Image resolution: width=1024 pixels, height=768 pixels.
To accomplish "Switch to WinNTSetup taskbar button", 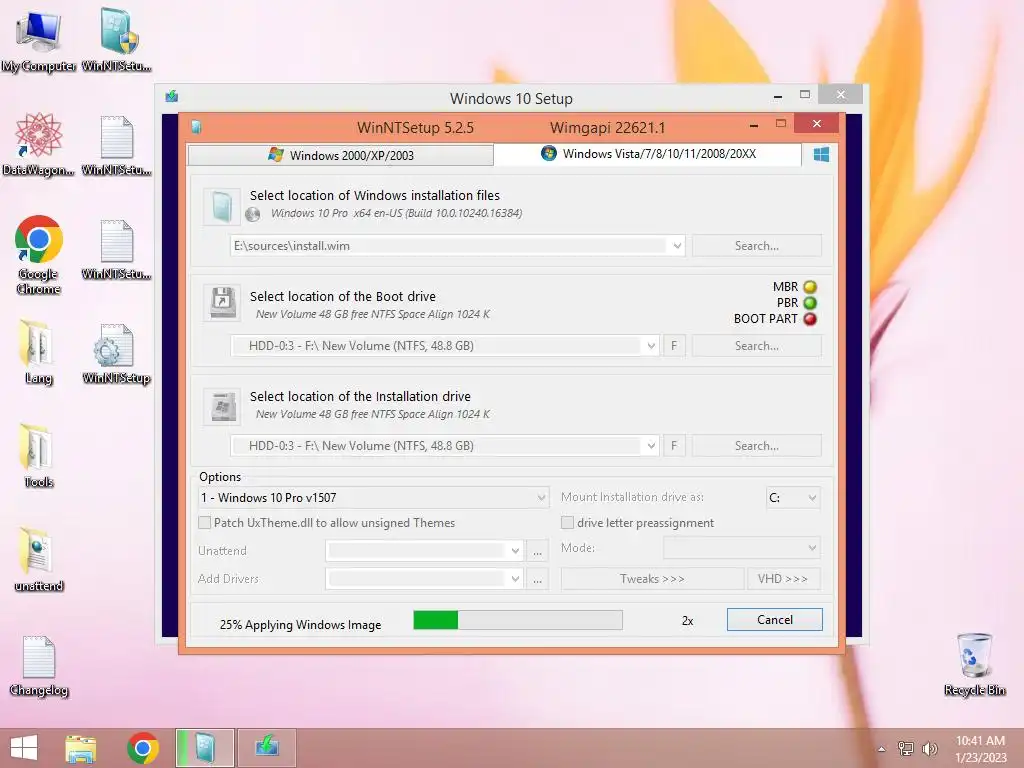I will (x=204, y=748).
